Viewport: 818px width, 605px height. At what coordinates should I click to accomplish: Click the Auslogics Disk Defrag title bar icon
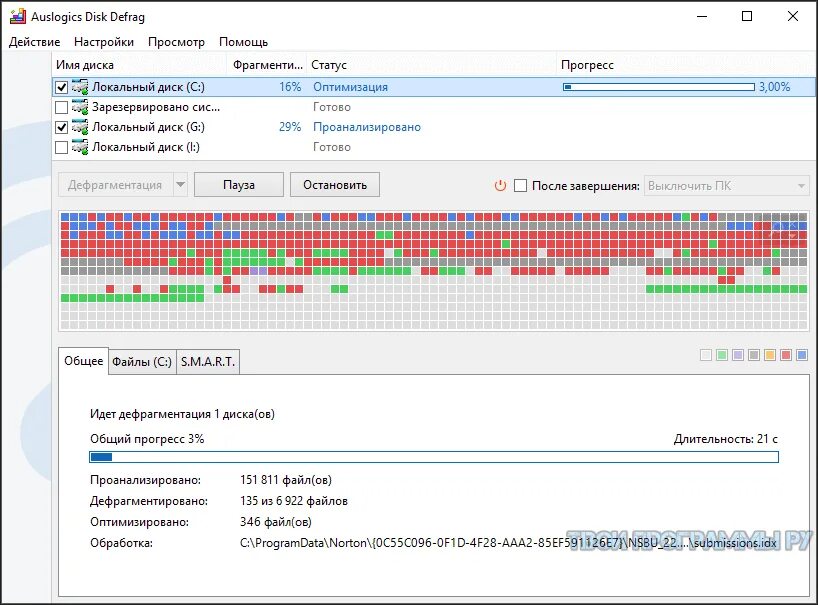pyautogui.click(x=18, y=16)
